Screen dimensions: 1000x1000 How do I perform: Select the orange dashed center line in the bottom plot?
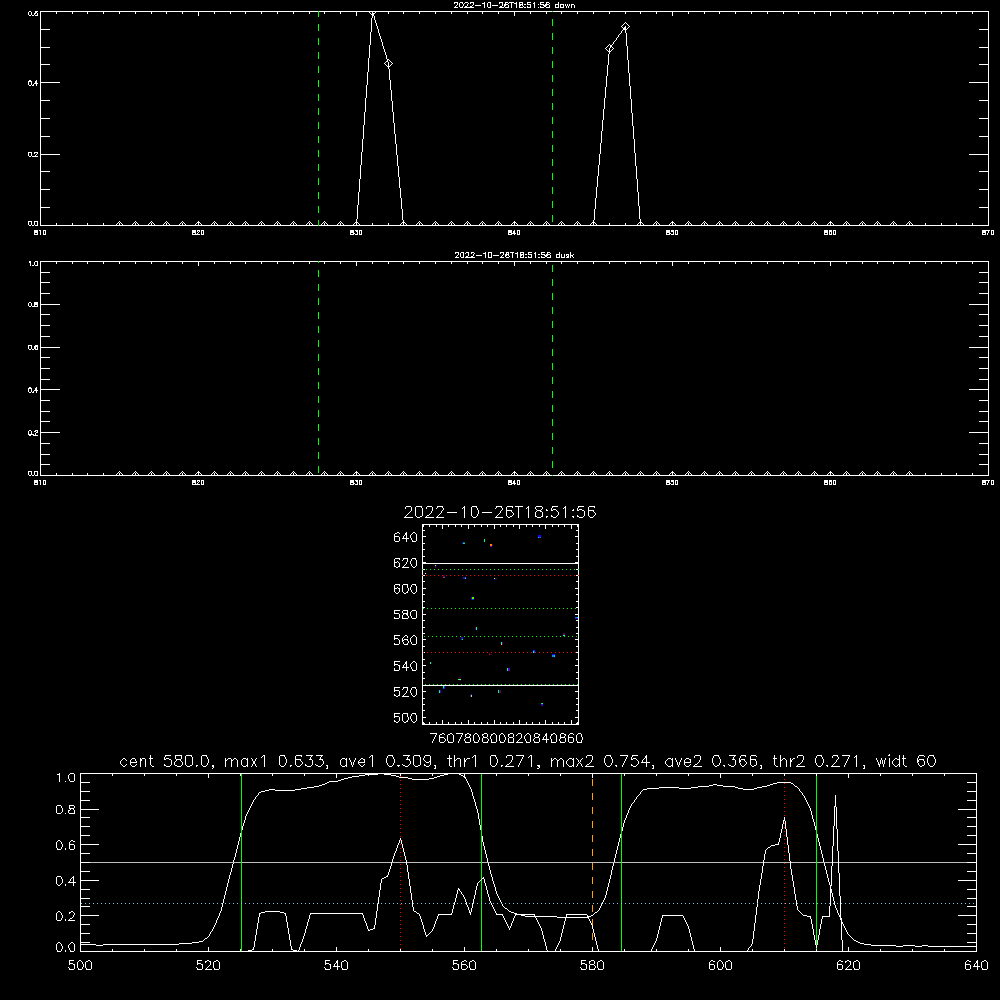tap(592, 861)
